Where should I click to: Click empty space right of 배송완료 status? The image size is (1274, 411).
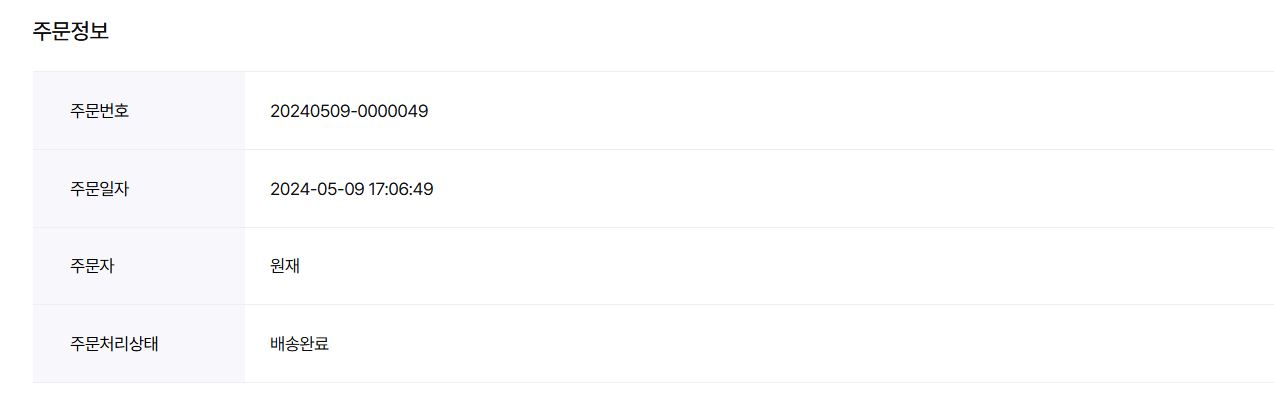(800, 344)
